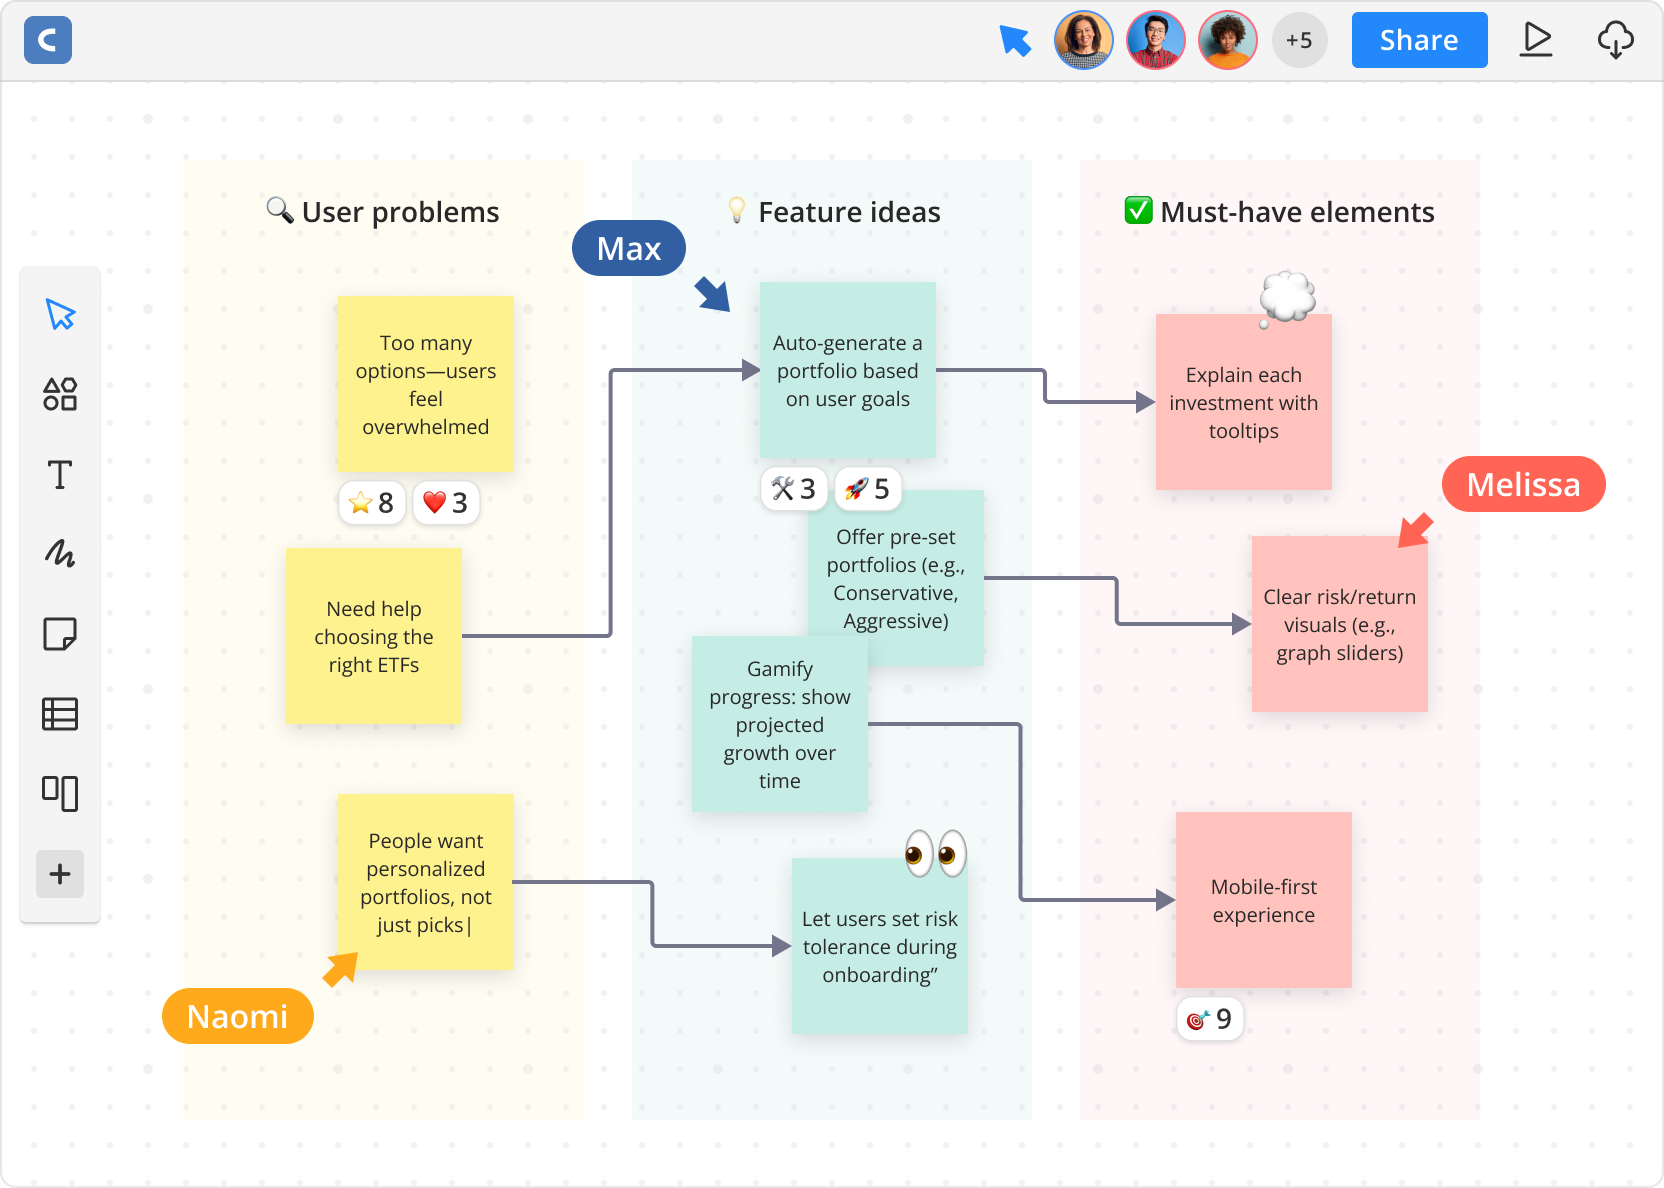Click the collaborator cursor follow icon
The image size is (1664, 1188).
[x=1015, y=40]
